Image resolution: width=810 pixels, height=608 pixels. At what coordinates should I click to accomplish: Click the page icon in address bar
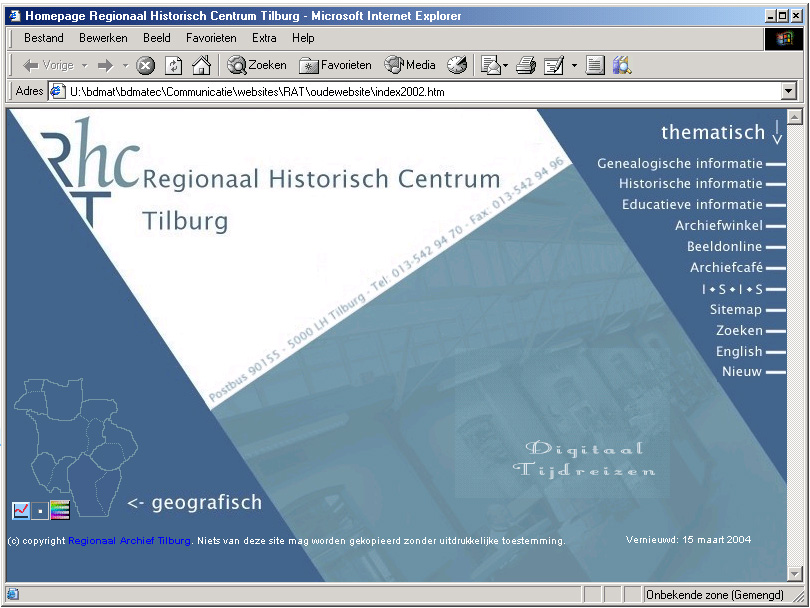(x=57, y=91)
